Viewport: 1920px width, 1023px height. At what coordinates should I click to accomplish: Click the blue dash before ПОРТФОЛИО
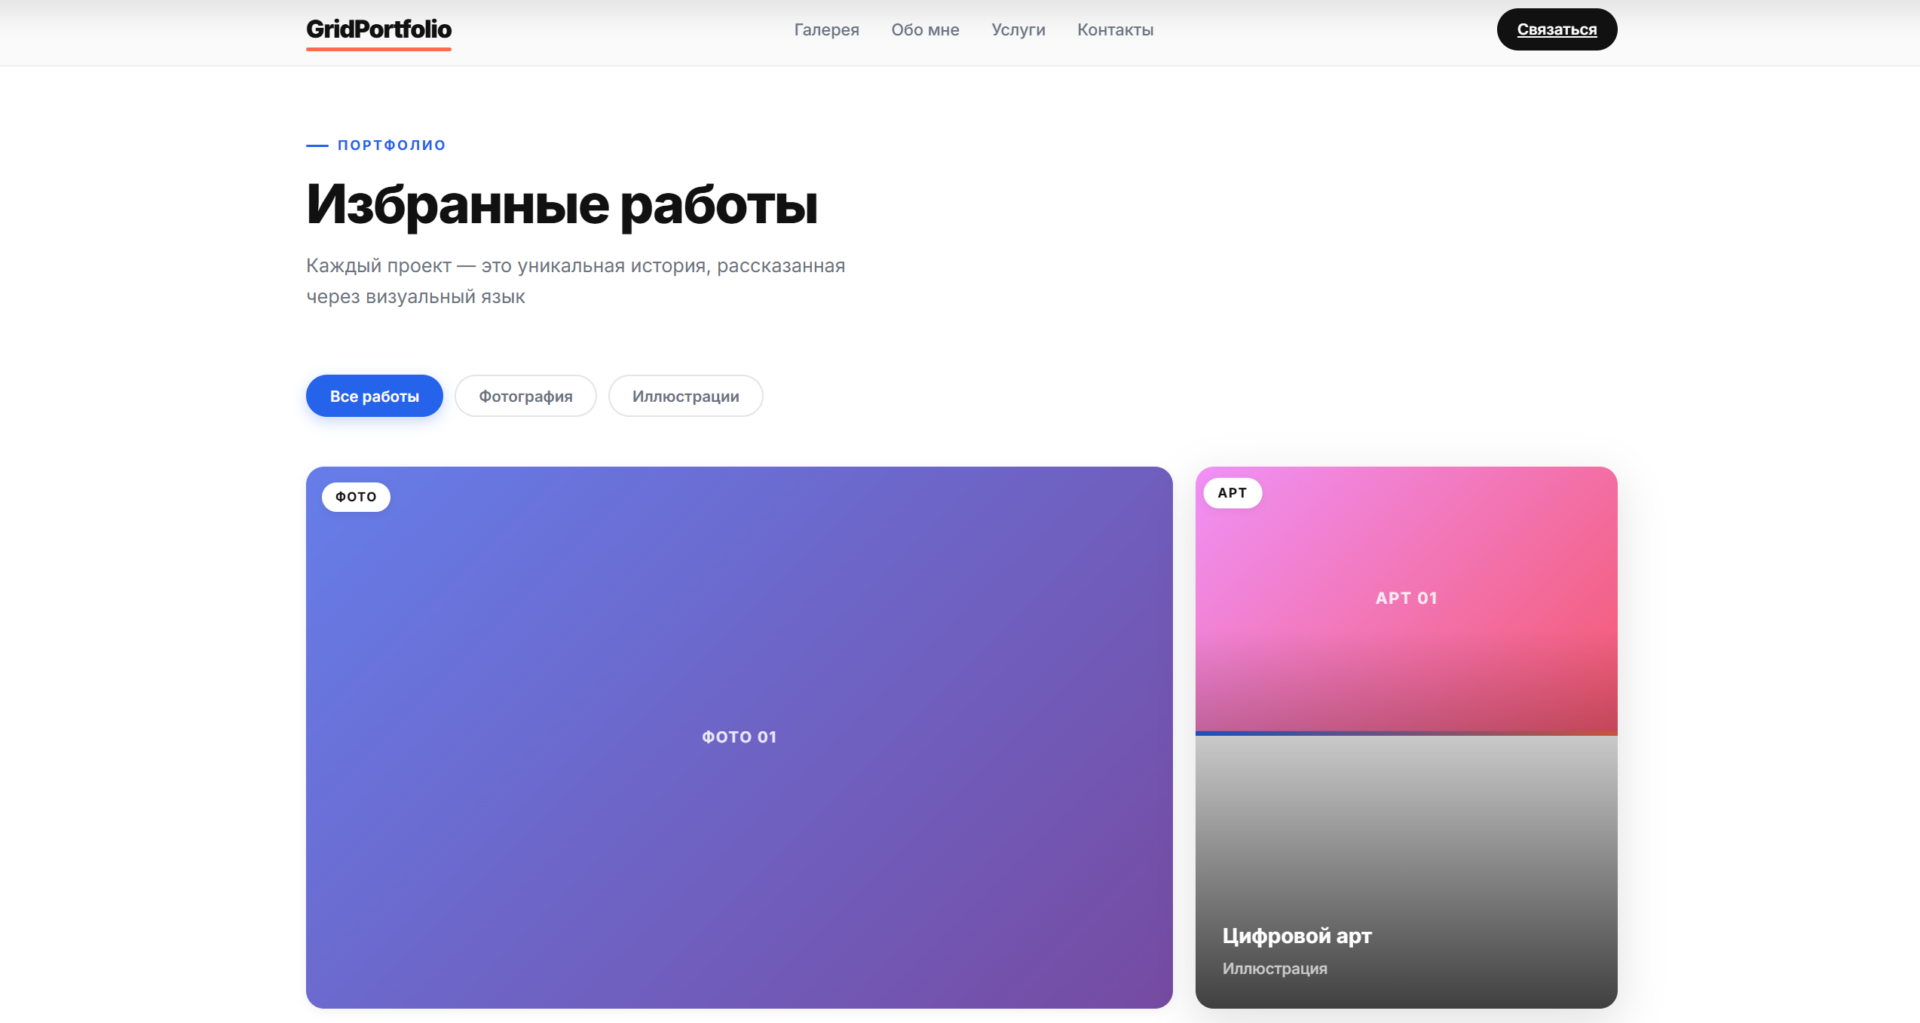click(x=317, y=146)
